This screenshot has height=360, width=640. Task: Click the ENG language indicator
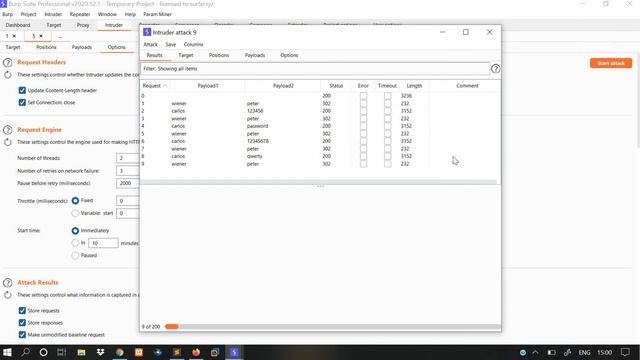pos(584,352)
